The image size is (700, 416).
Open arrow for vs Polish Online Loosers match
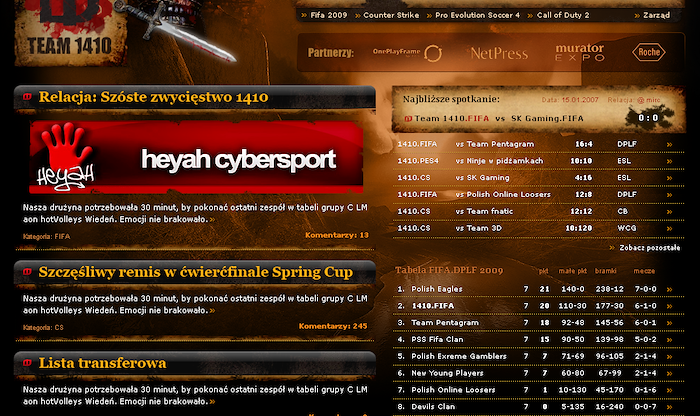pos(669,195)
